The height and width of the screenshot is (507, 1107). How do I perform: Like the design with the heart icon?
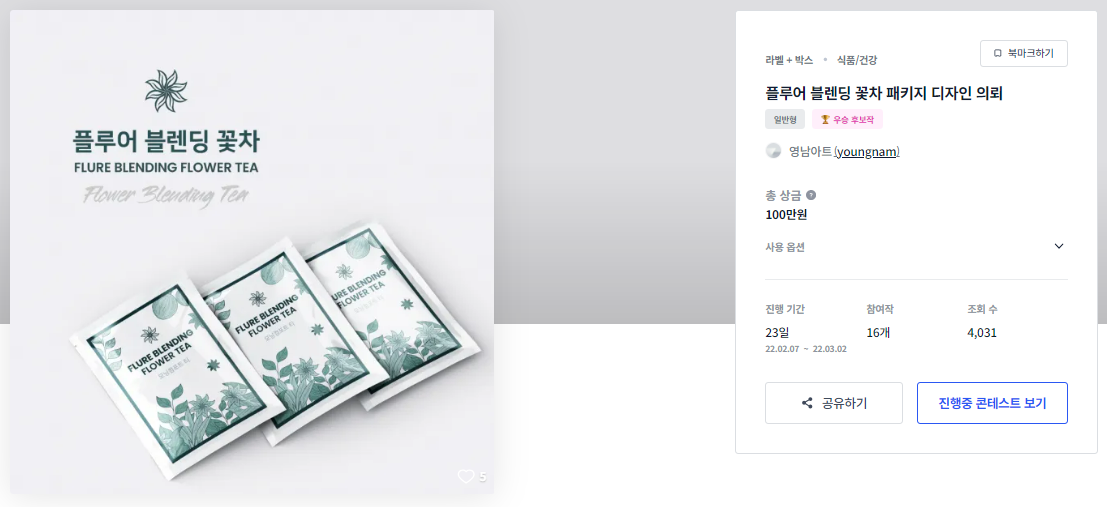coord(465,477)
